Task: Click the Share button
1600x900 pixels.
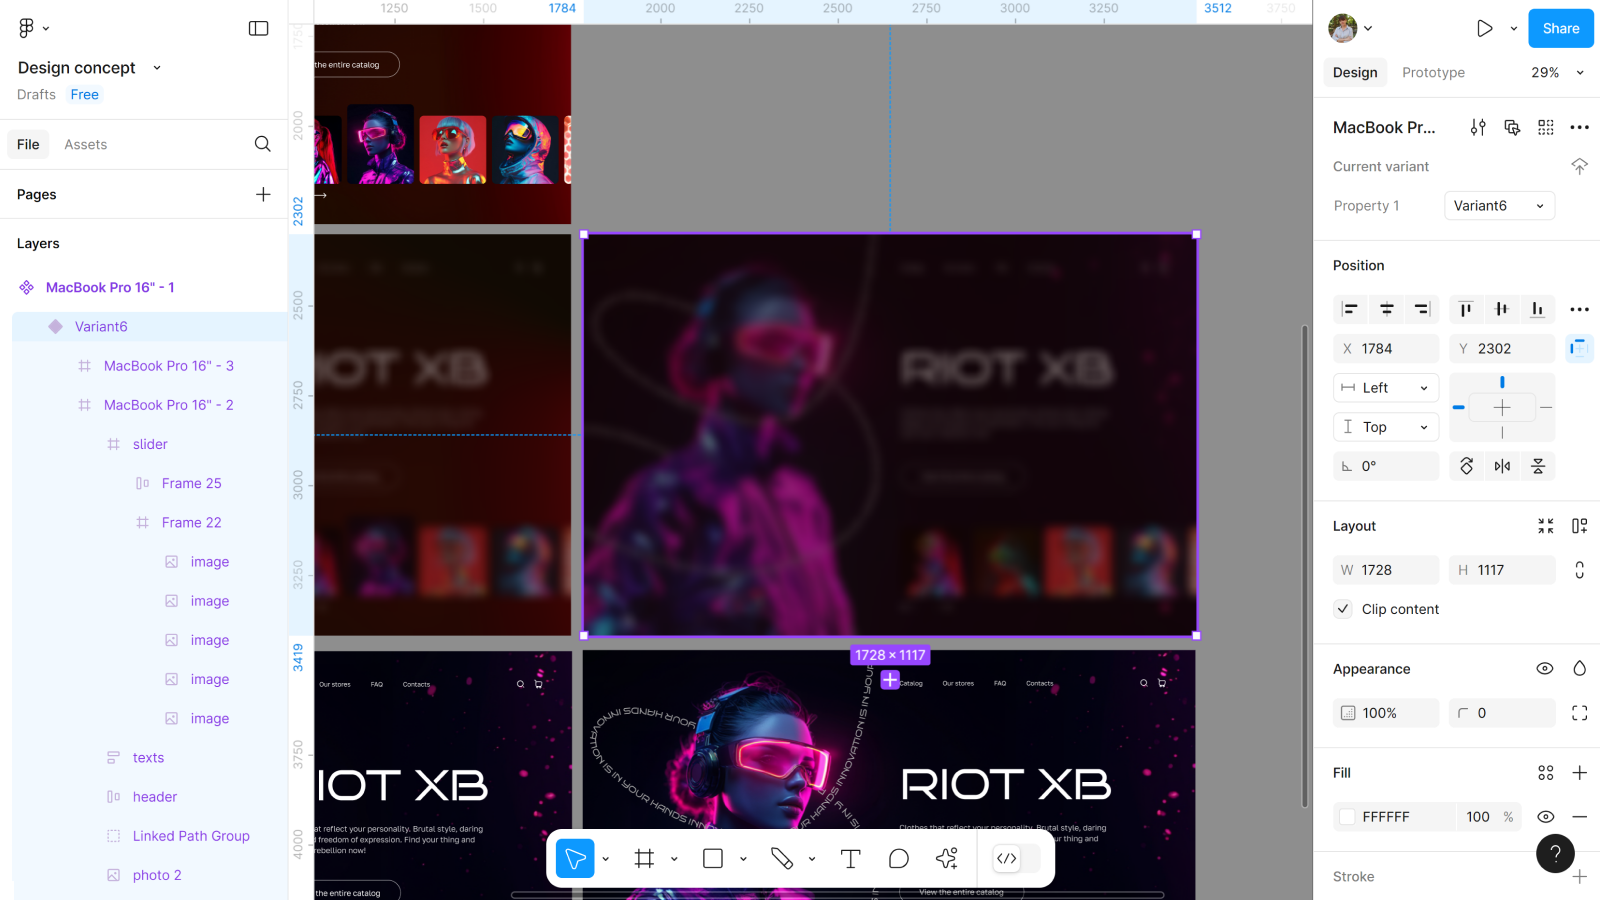Action: click(1560, 28)
